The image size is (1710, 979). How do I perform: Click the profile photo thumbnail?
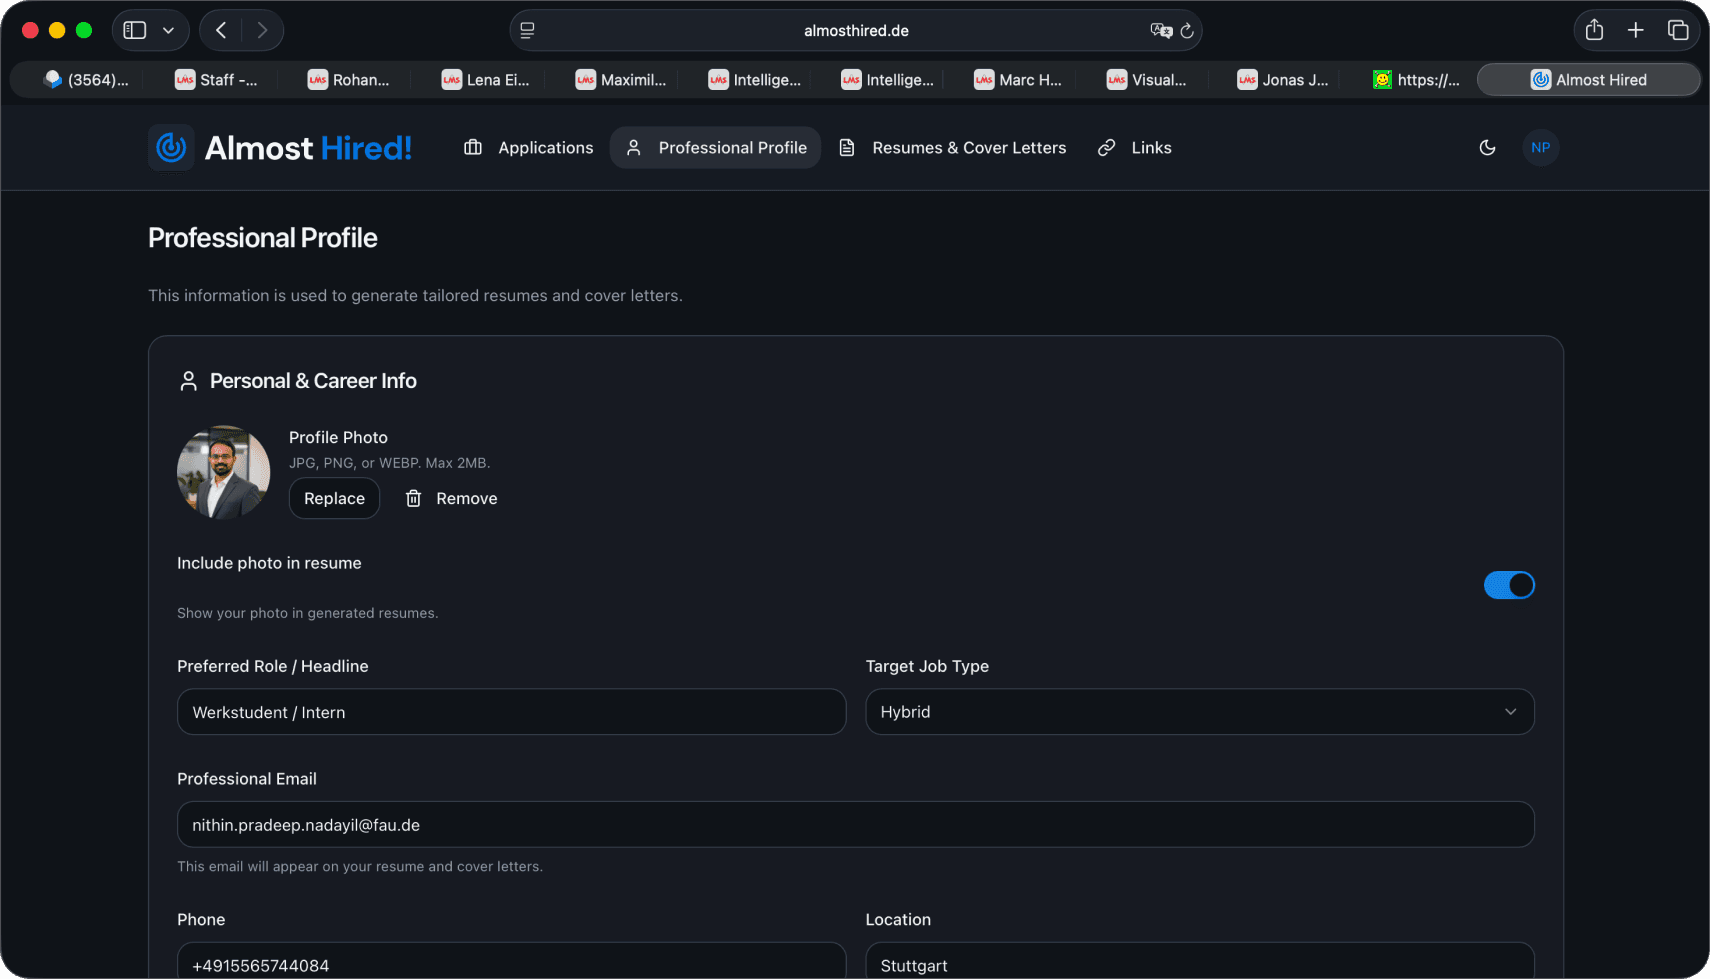224,472
